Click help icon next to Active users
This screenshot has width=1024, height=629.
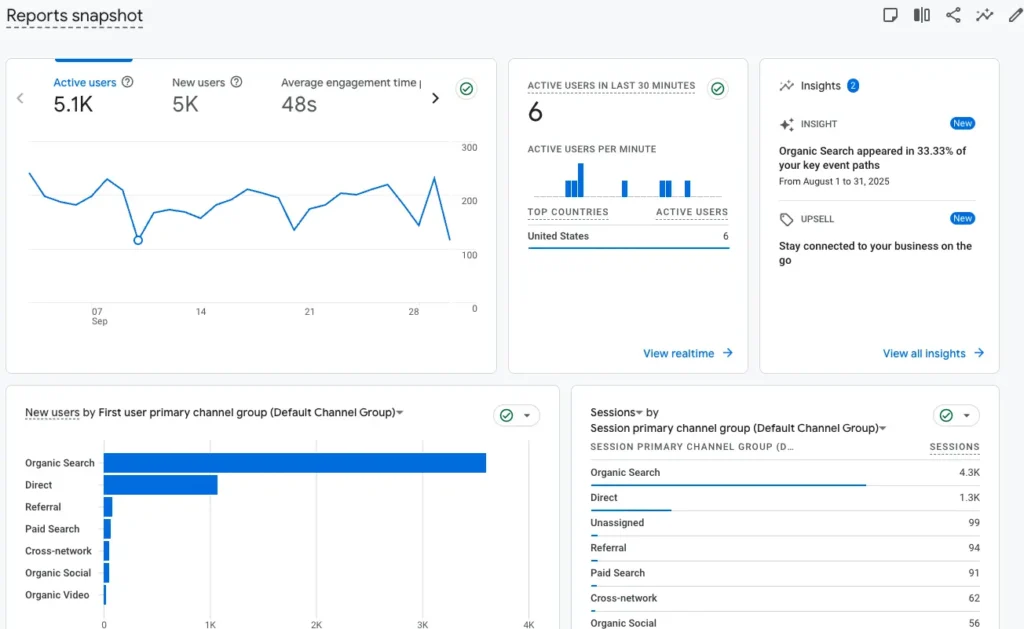127,82
